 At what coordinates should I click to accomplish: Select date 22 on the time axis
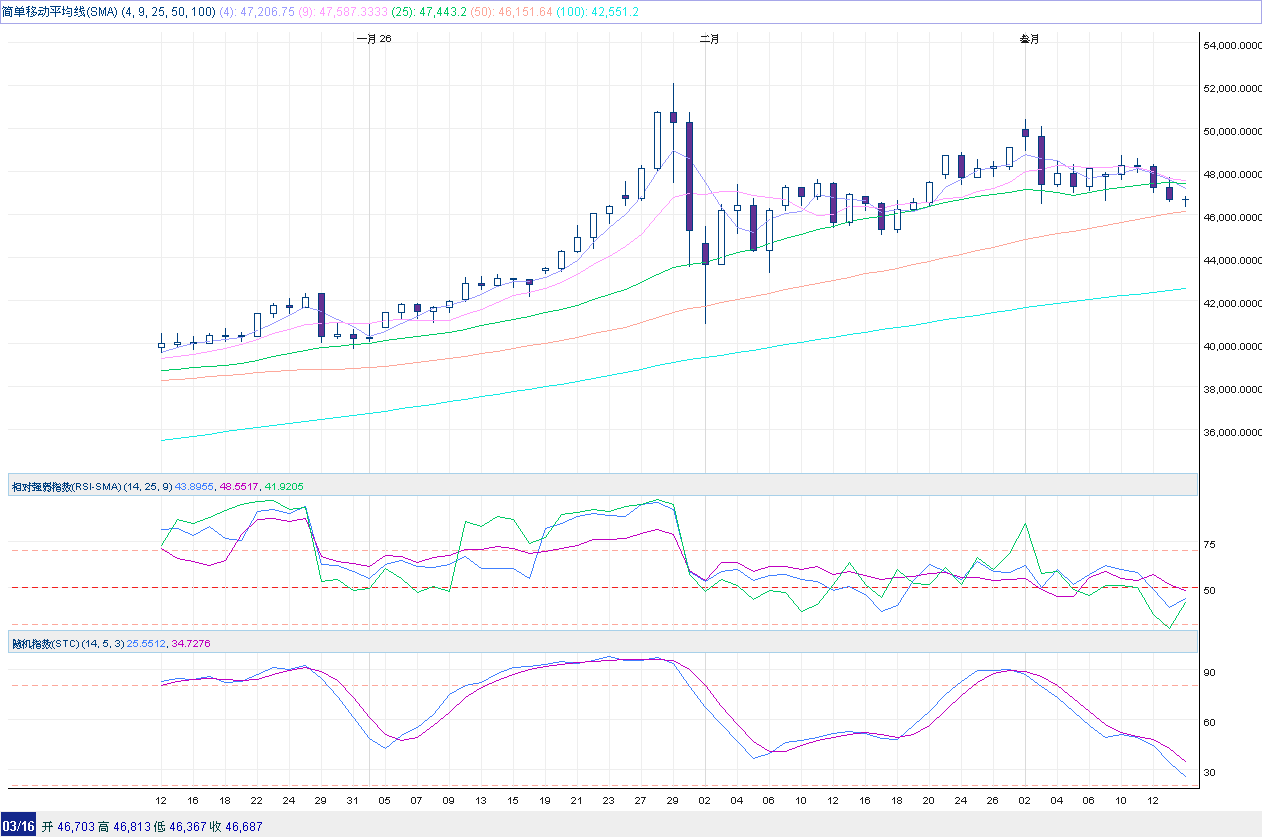(x=256, y=801)
